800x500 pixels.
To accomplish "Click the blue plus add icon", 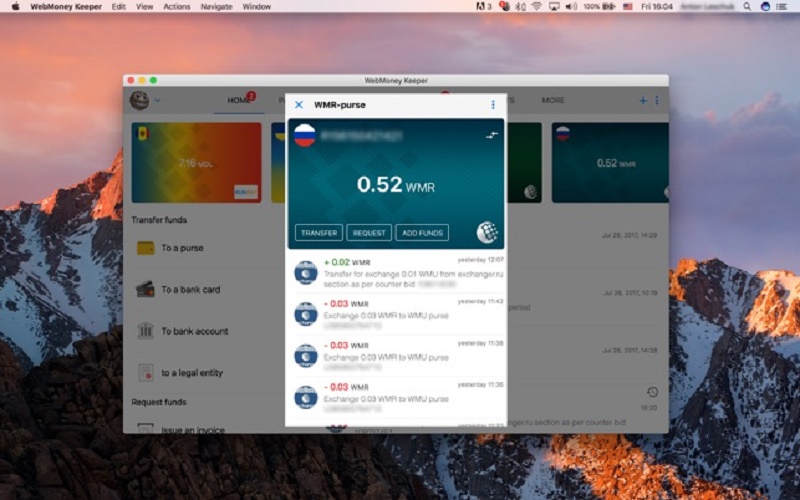I will click(643, 101).
